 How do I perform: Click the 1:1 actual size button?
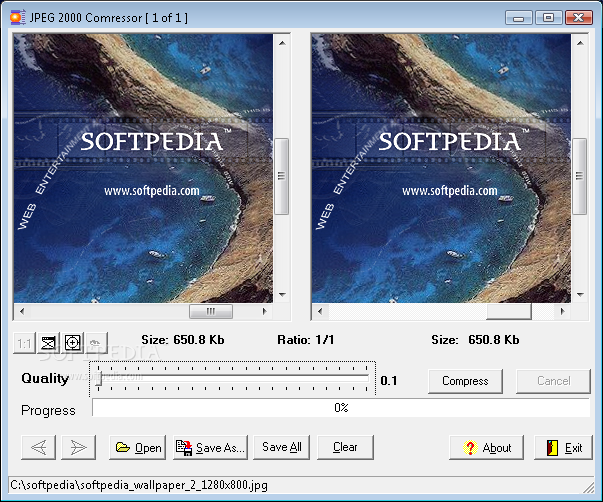tap(24, 343)
